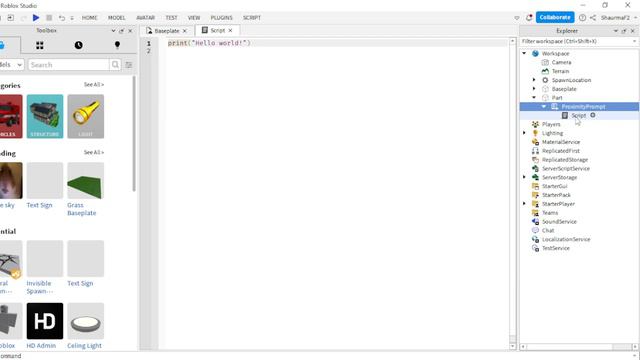Click the second See All link in Toolbox
640x360 pixels.
tap(94, 152)
